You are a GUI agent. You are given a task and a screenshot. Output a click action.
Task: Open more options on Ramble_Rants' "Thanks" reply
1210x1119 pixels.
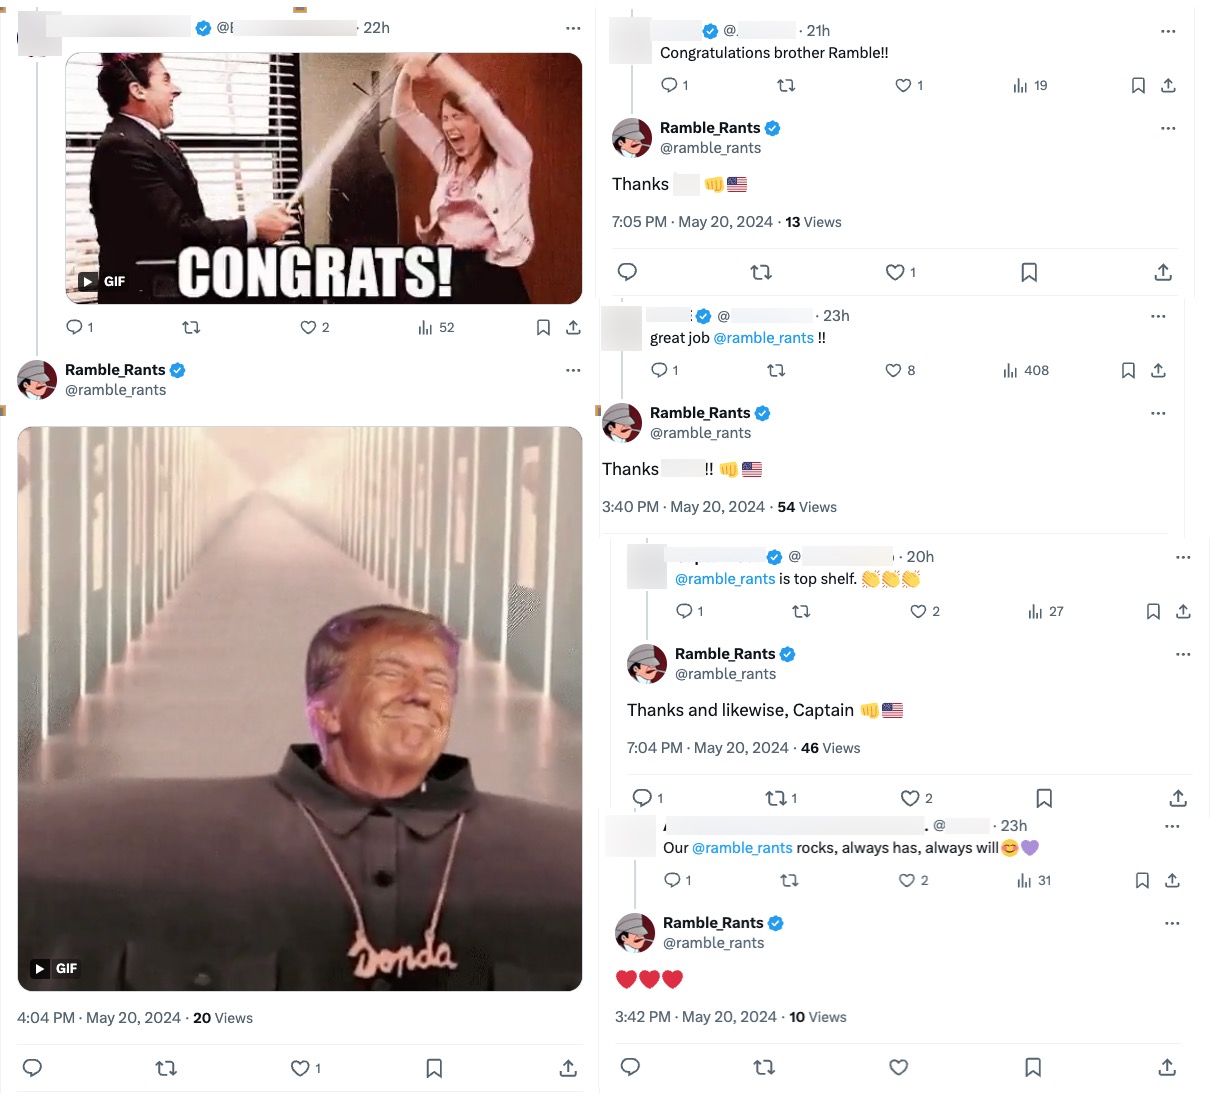[1168, 128]
